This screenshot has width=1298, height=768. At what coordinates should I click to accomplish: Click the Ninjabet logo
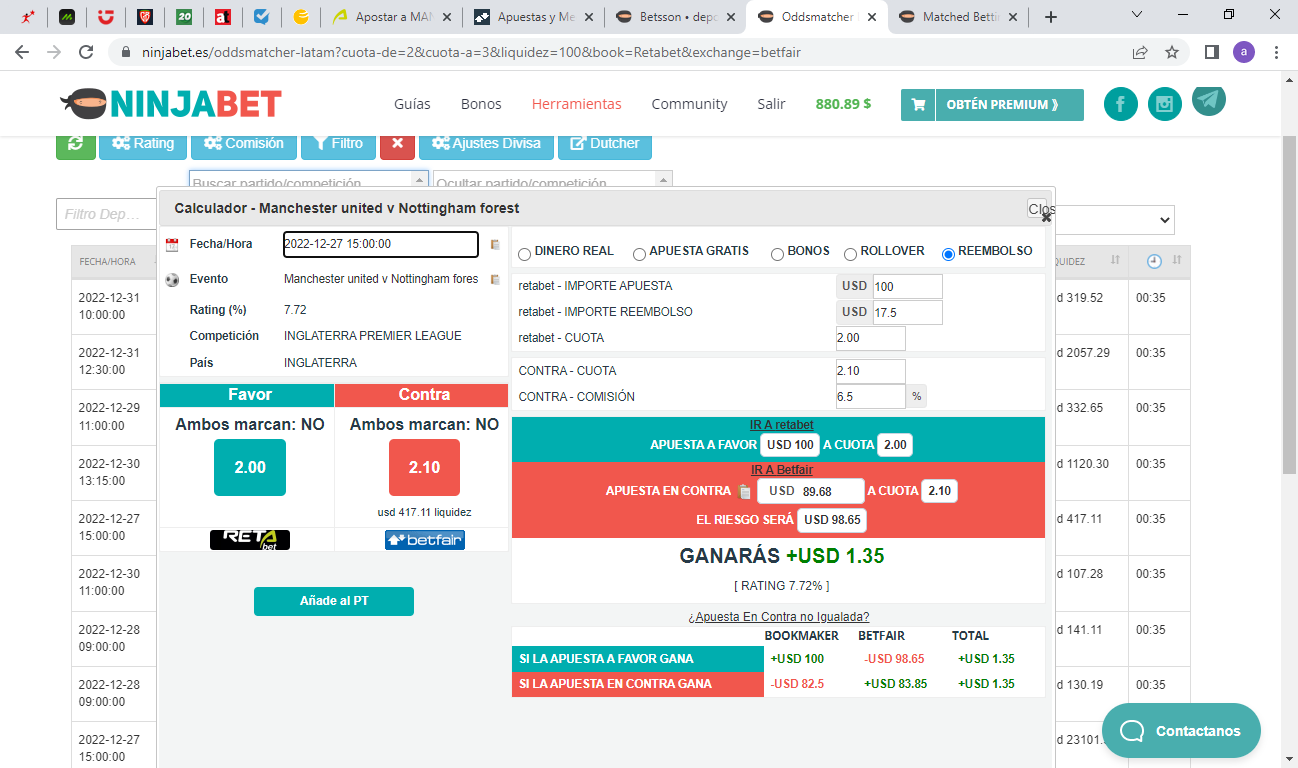170,103
